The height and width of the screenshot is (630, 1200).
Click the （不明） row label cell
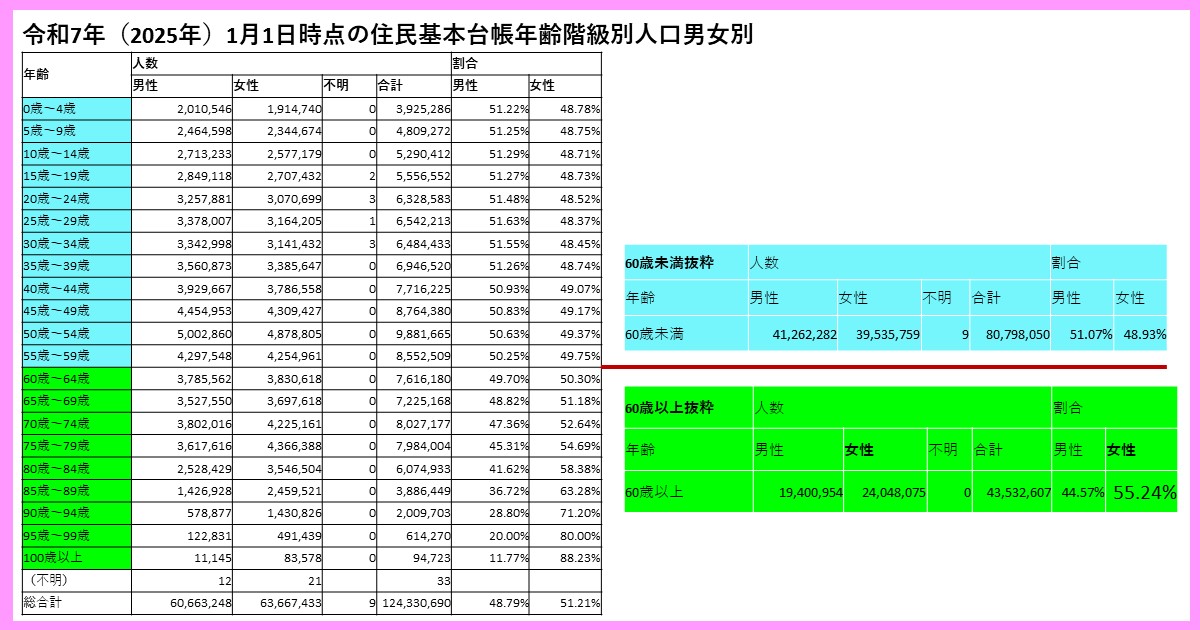76,580
